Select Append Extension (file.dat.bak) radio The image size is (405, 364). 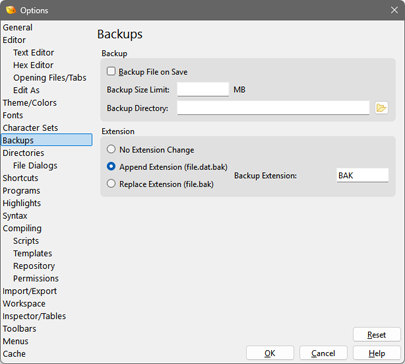(x=111, y=166)
